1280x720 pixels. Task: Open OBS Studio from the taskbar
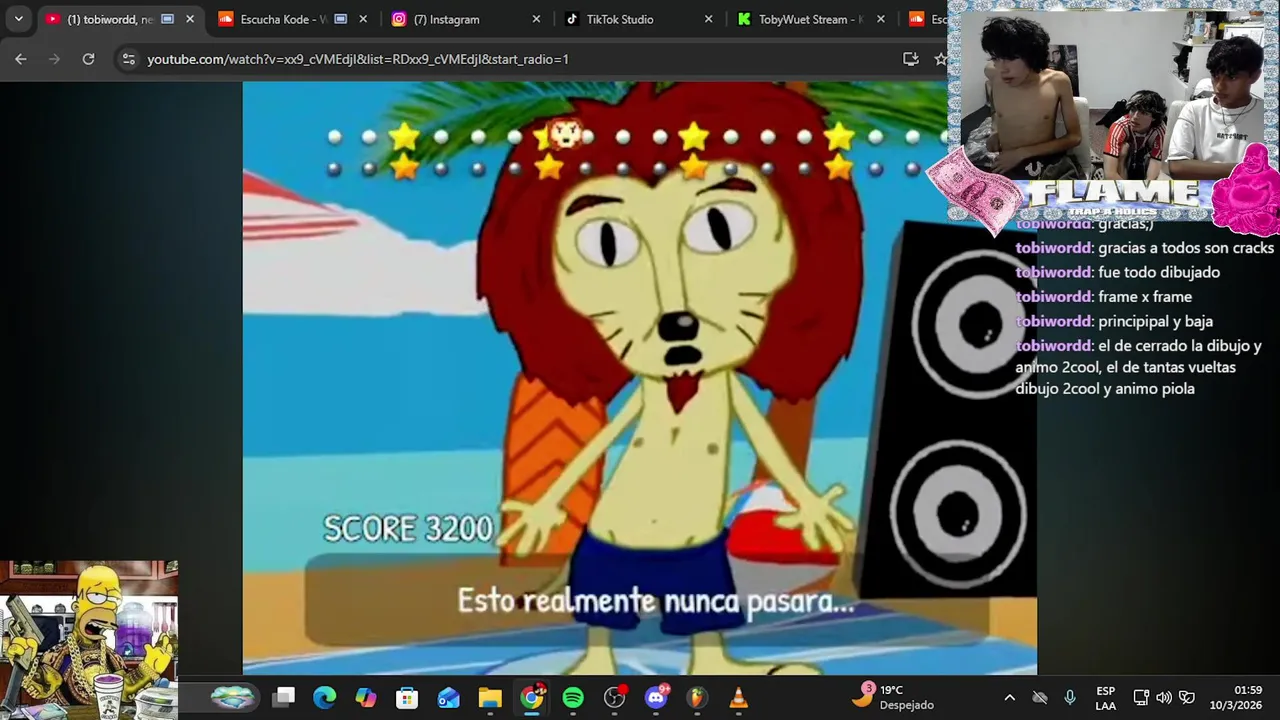[615, 697]
